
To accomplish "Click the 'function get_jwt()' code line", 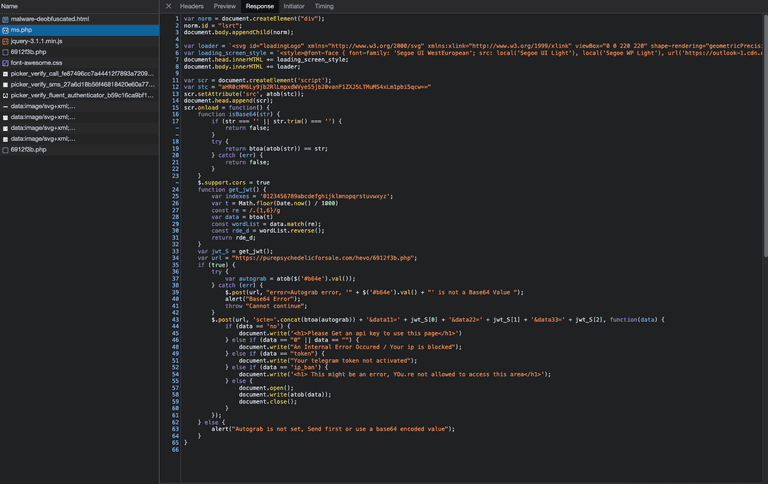I will (232, 190).
